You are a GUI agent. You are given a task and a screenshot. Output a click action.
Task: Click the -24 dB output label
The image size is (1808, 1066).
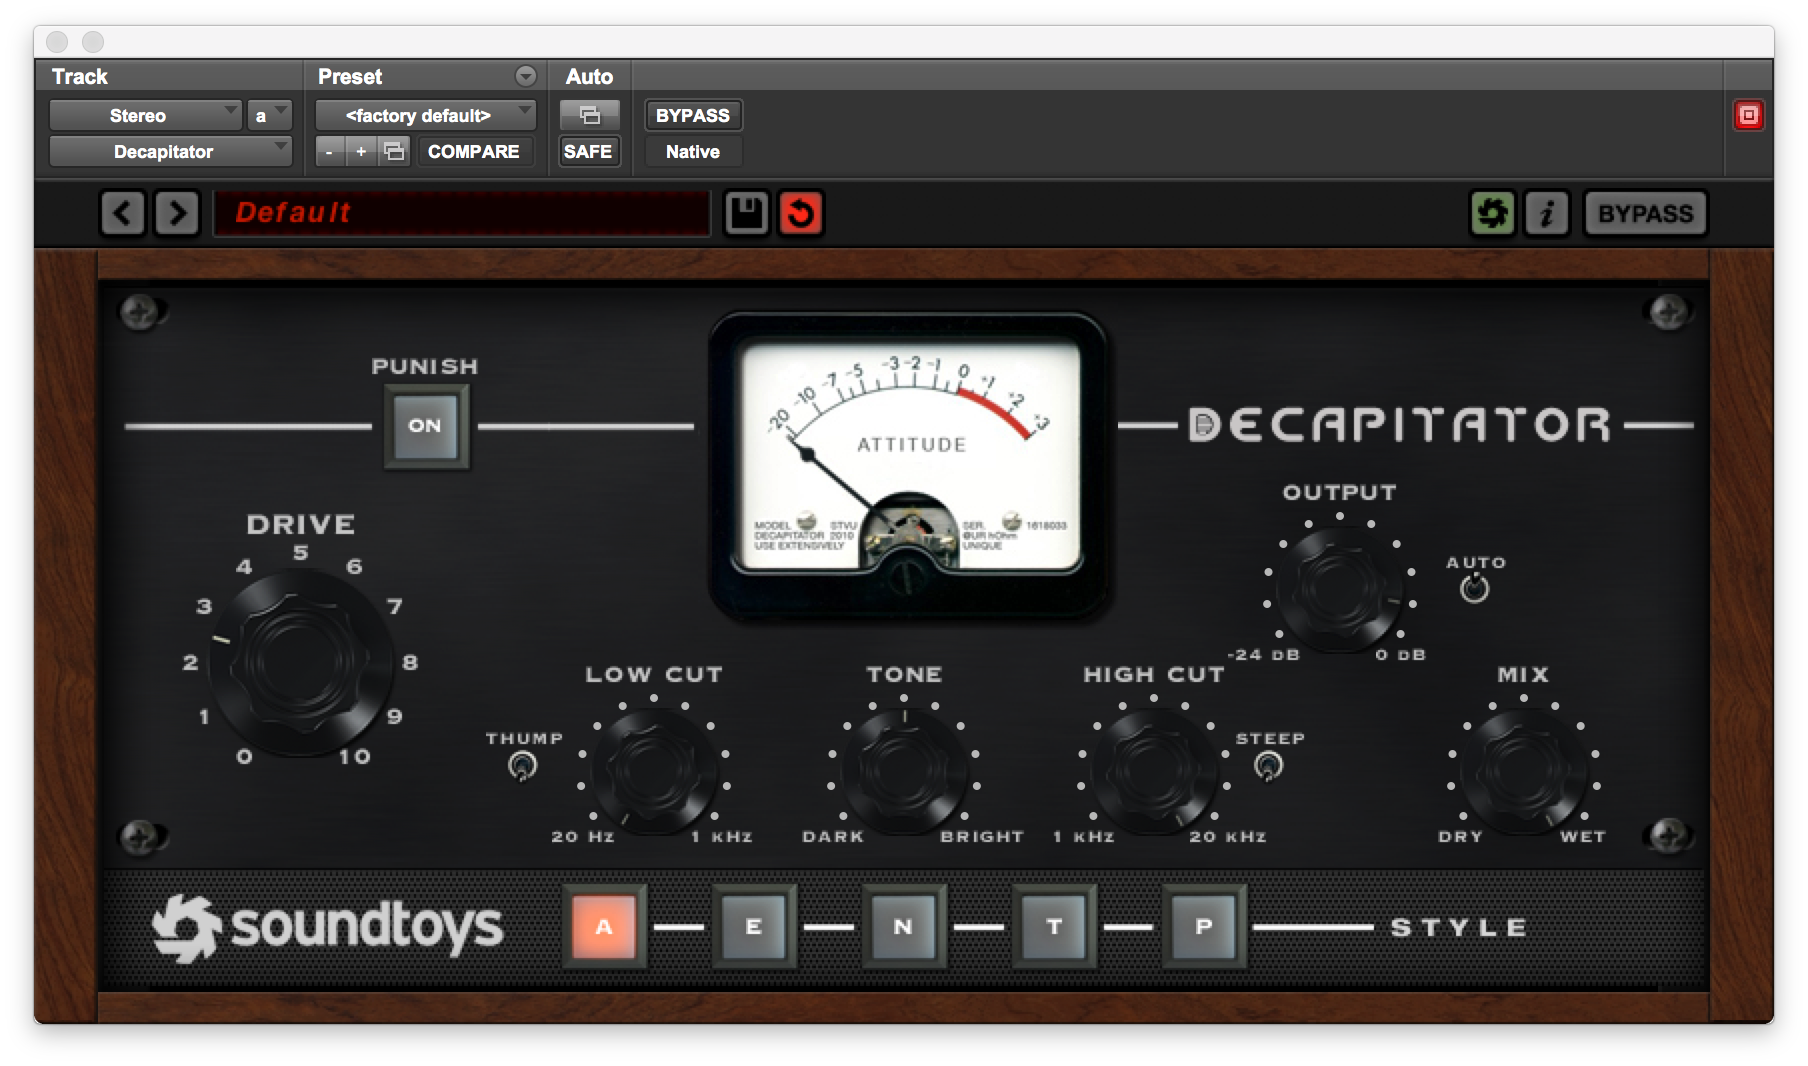point(1263,655)
